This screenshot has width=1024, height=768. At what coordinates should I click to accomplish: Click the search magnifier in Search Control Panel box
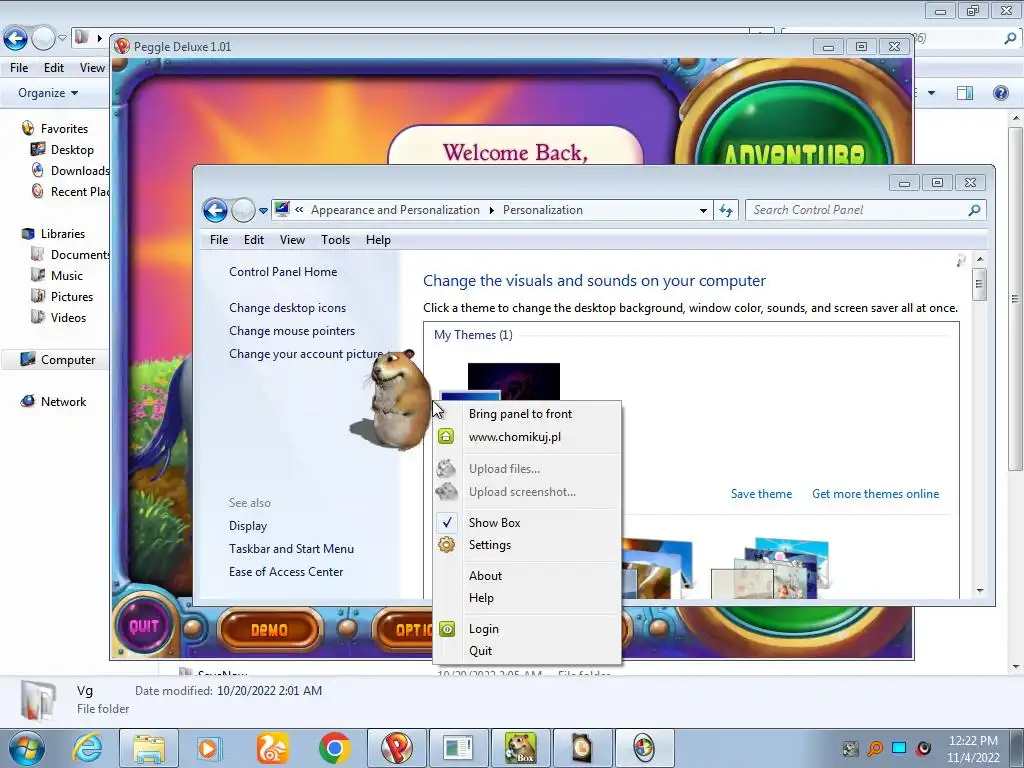[x=974, y=210]
